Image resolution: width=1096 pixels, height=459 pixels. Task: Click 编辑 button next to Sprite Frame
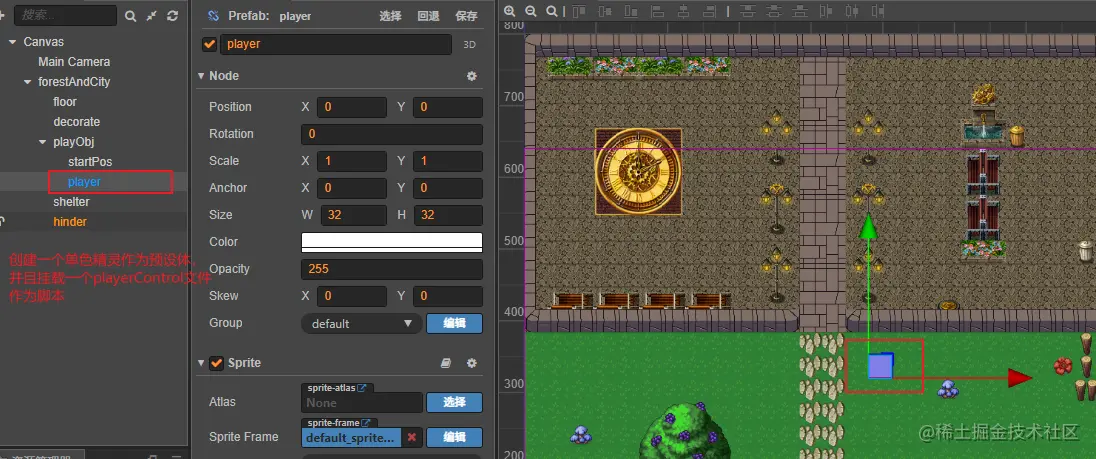click(454, 437)
